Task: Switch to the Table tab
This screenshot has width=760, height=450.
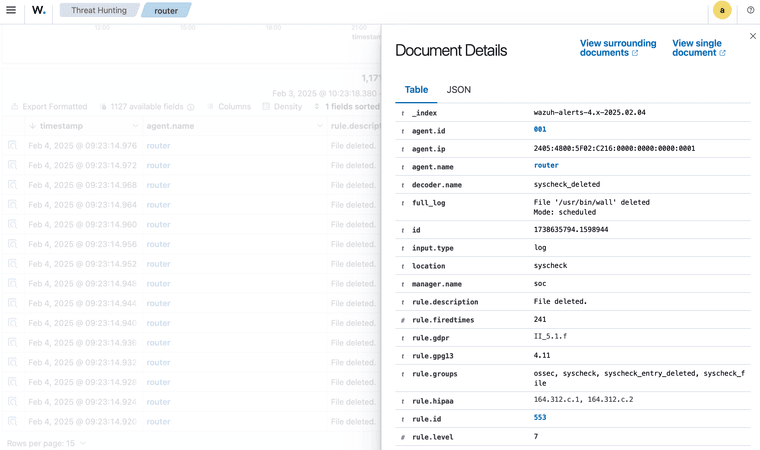Action: pyautogui.click(x=416, y=90)
